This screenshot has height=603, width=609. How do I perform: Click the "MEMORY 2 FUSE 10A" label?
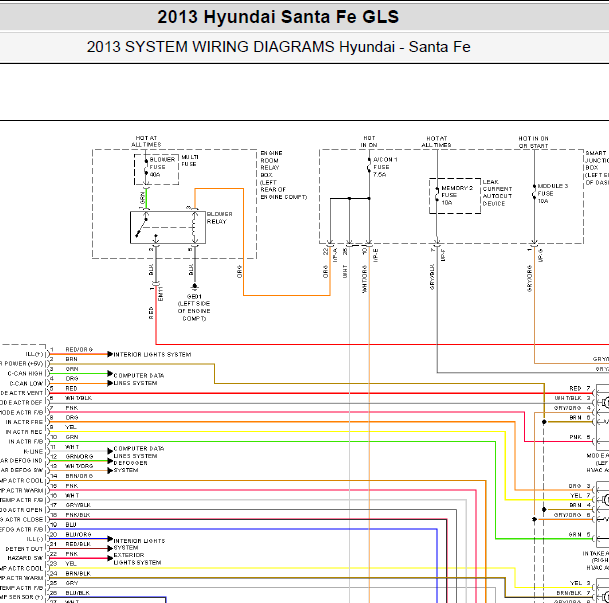click(x=457, y=195)
